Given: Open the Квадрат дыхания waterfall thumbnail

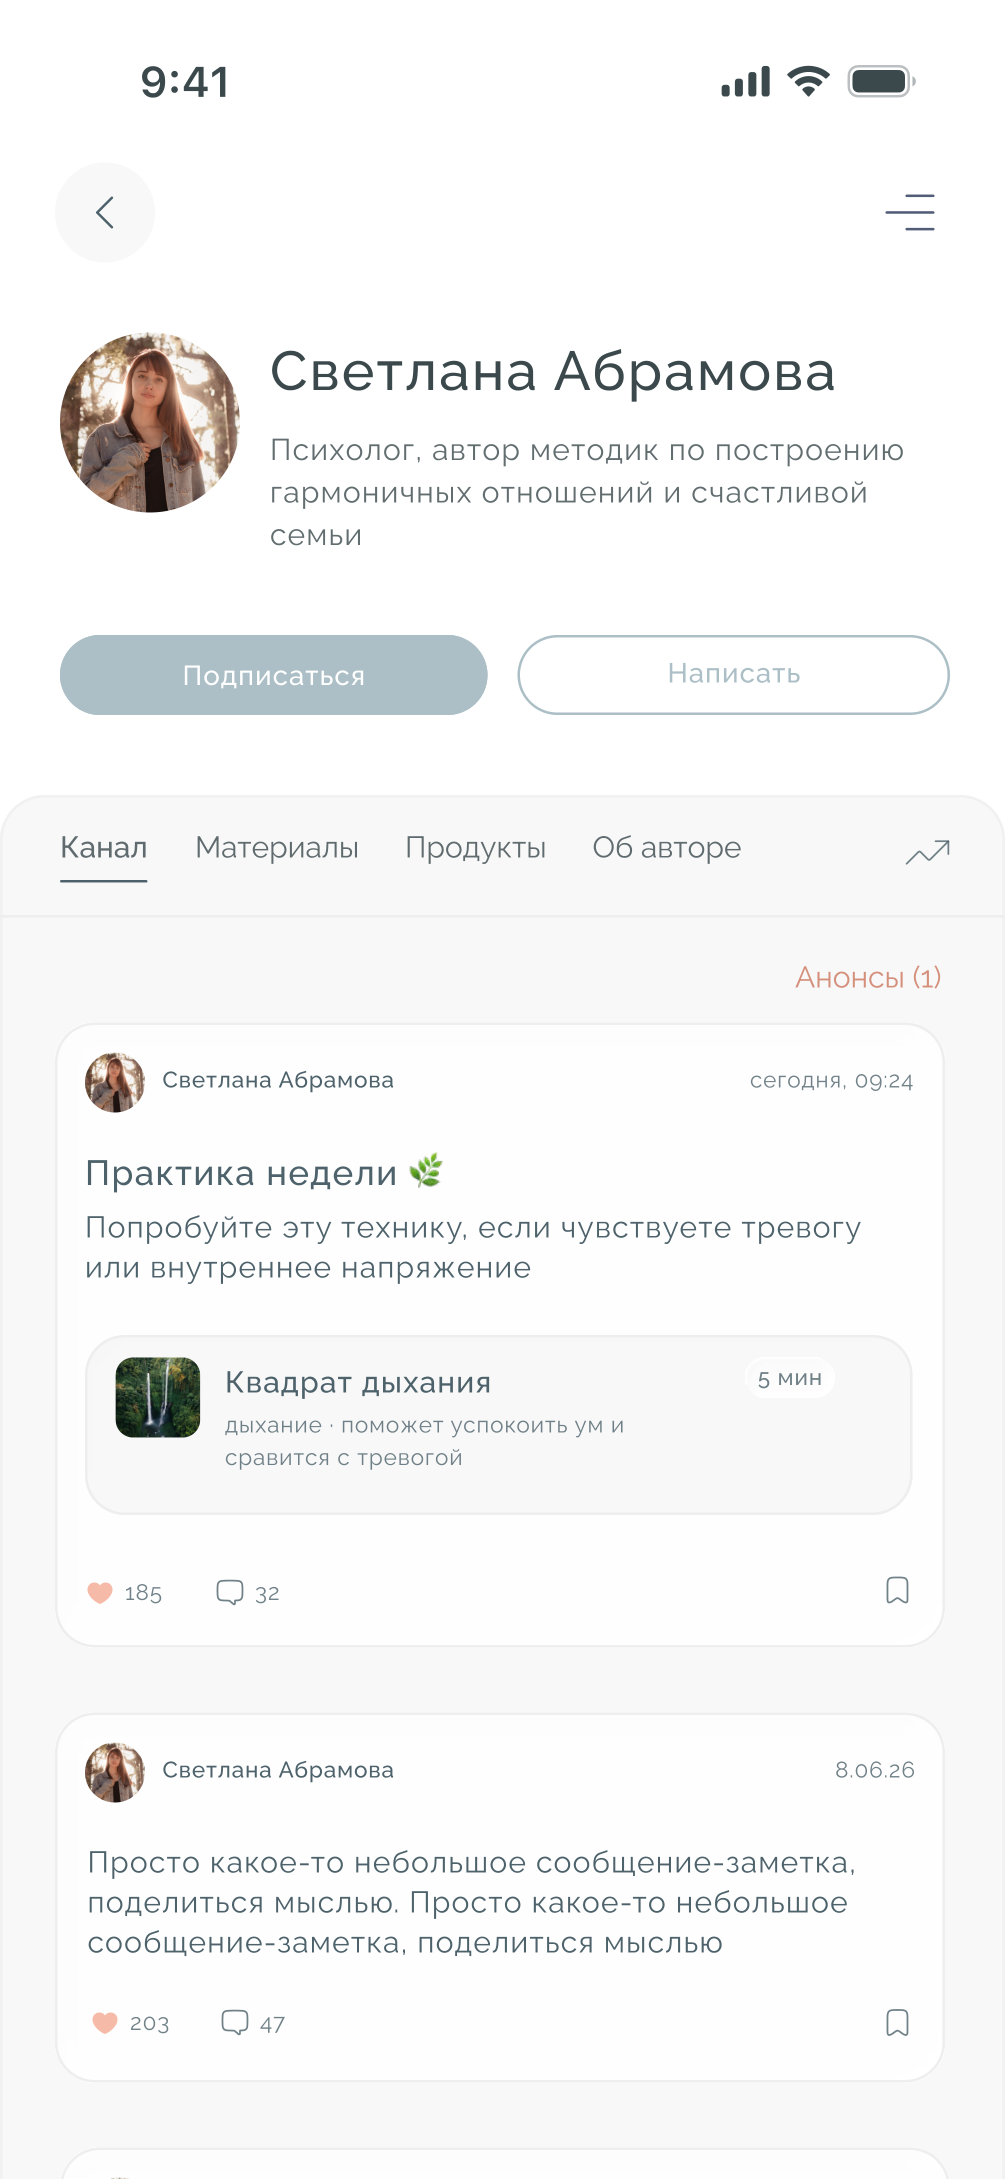Looking at the screenshot, I should (158, 1397).
